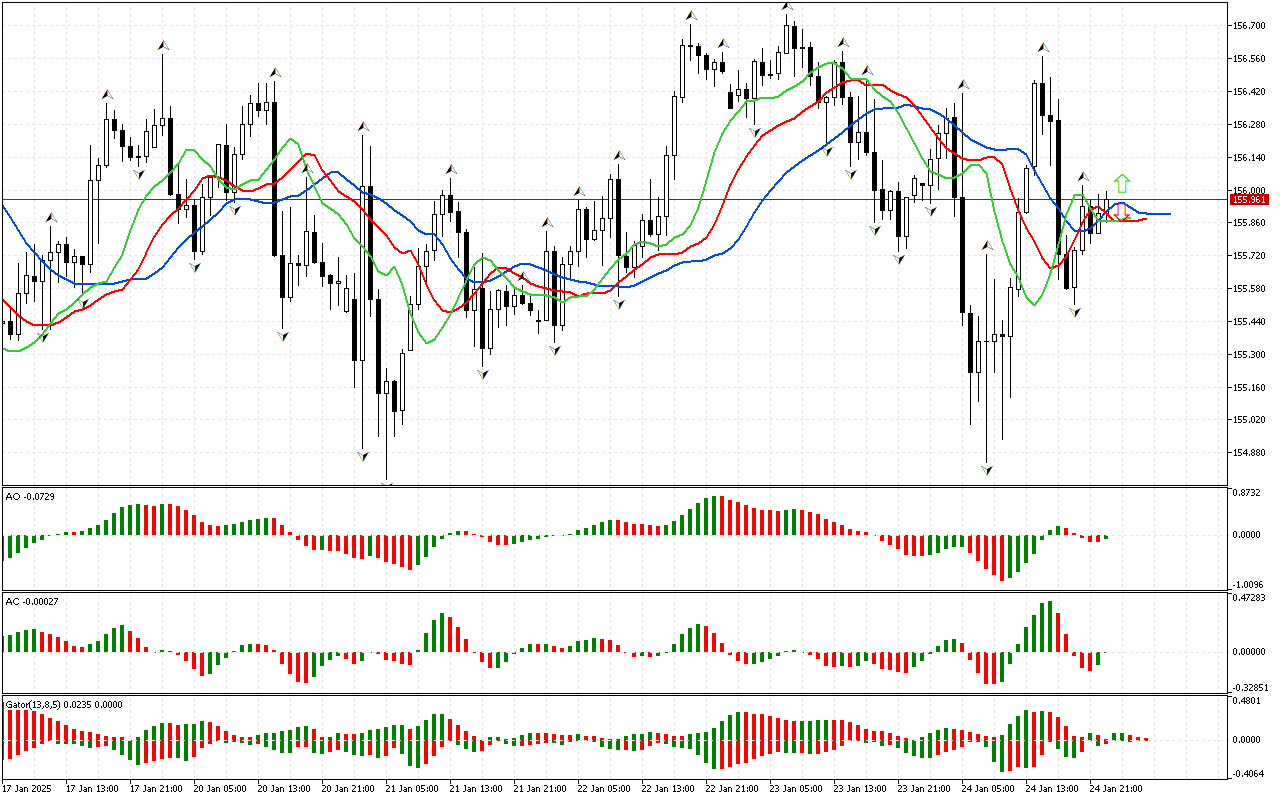Screen dimensions: 1280x800
Task: Click the 155.720 price level on the scale
Action: coord(1250,256)
